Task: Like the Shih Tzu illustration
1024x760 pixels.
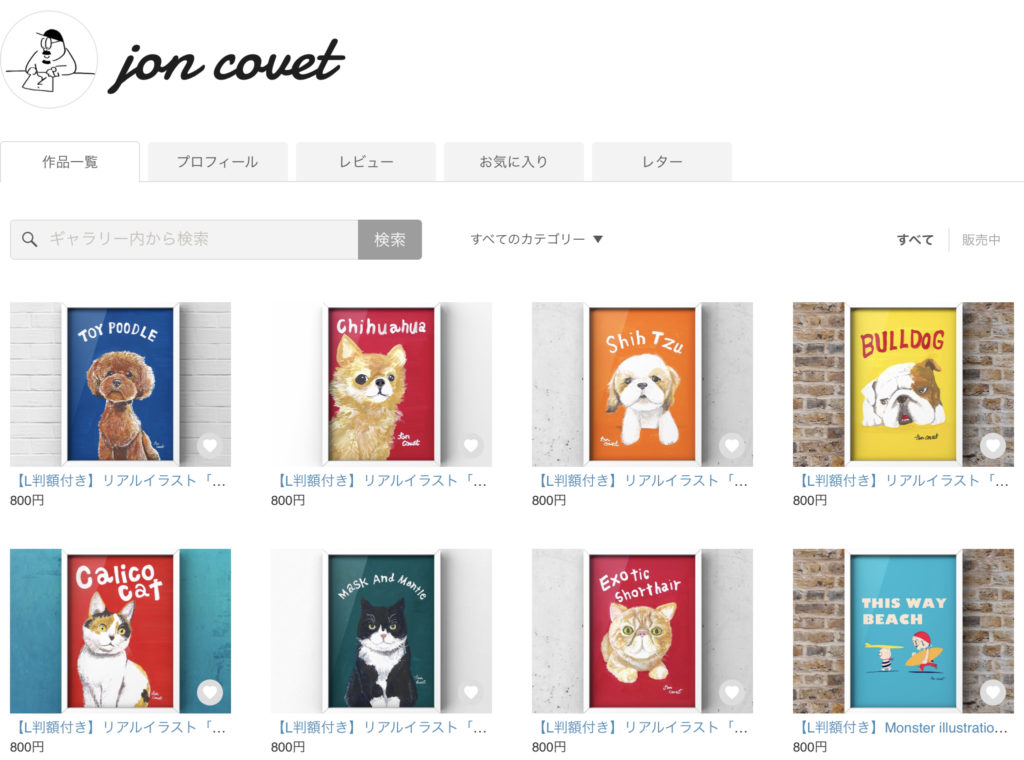Action: pos(731,446)
